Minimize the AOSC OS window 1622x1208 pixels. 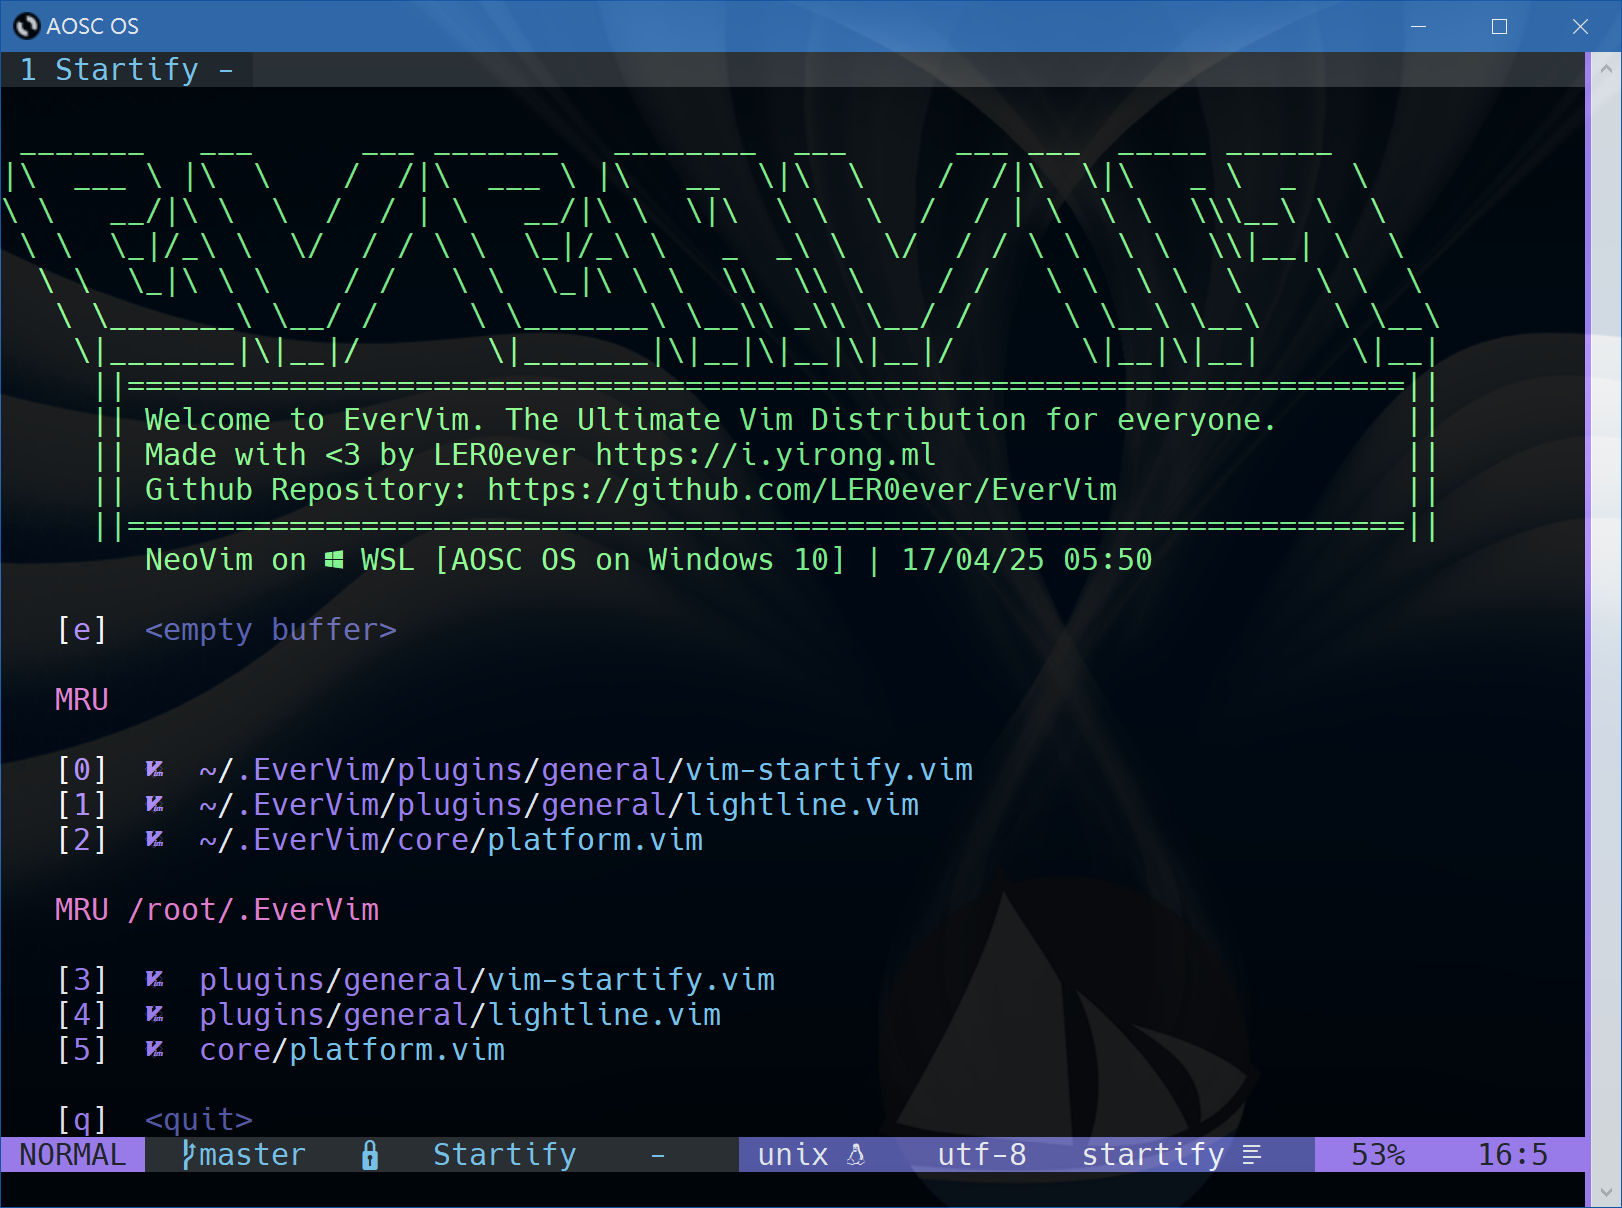[1418, 26]
